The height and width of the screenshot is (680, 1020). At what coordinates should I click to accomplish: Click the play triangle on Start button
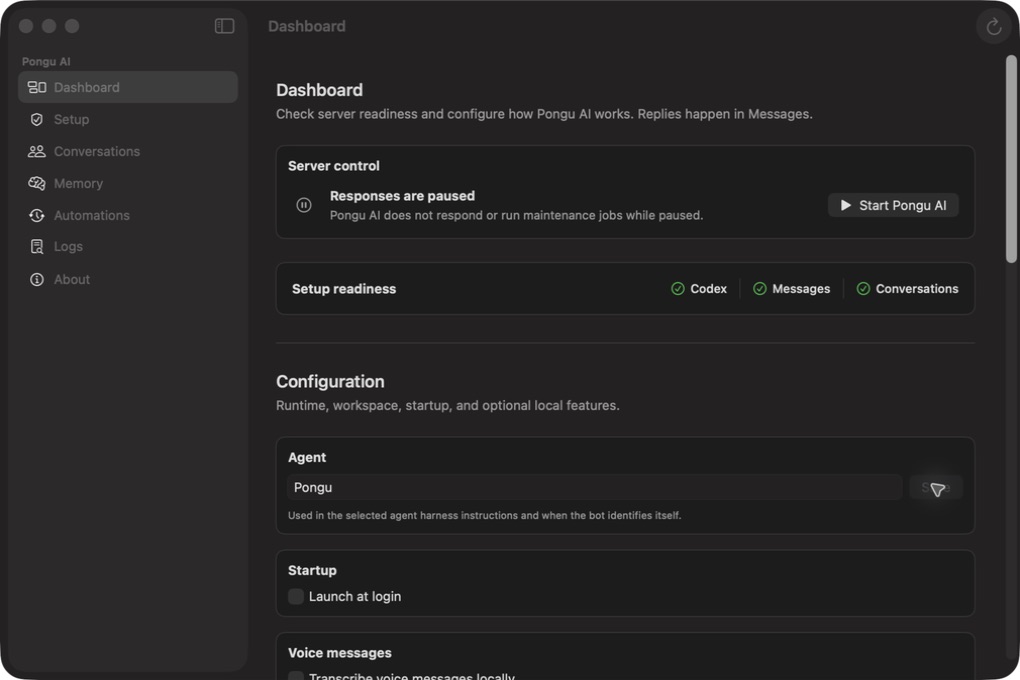[846, 205]
